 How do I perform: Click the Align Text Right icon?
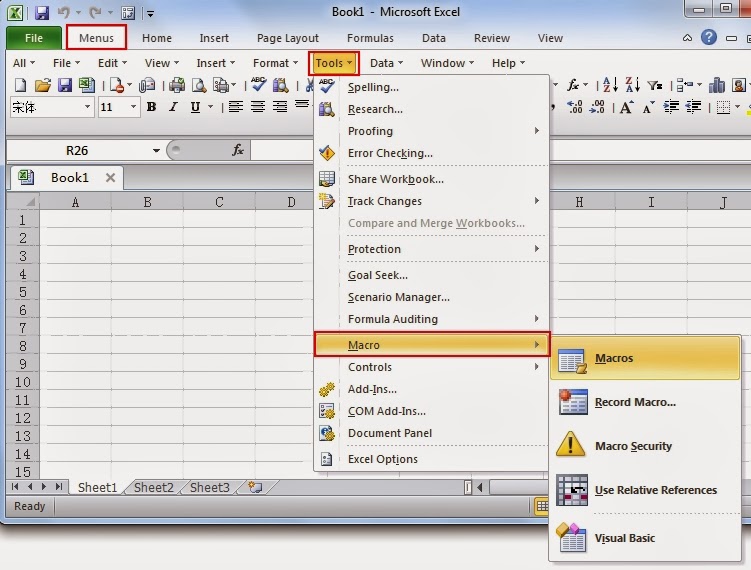pyautogui.click(x=280, y=107)
